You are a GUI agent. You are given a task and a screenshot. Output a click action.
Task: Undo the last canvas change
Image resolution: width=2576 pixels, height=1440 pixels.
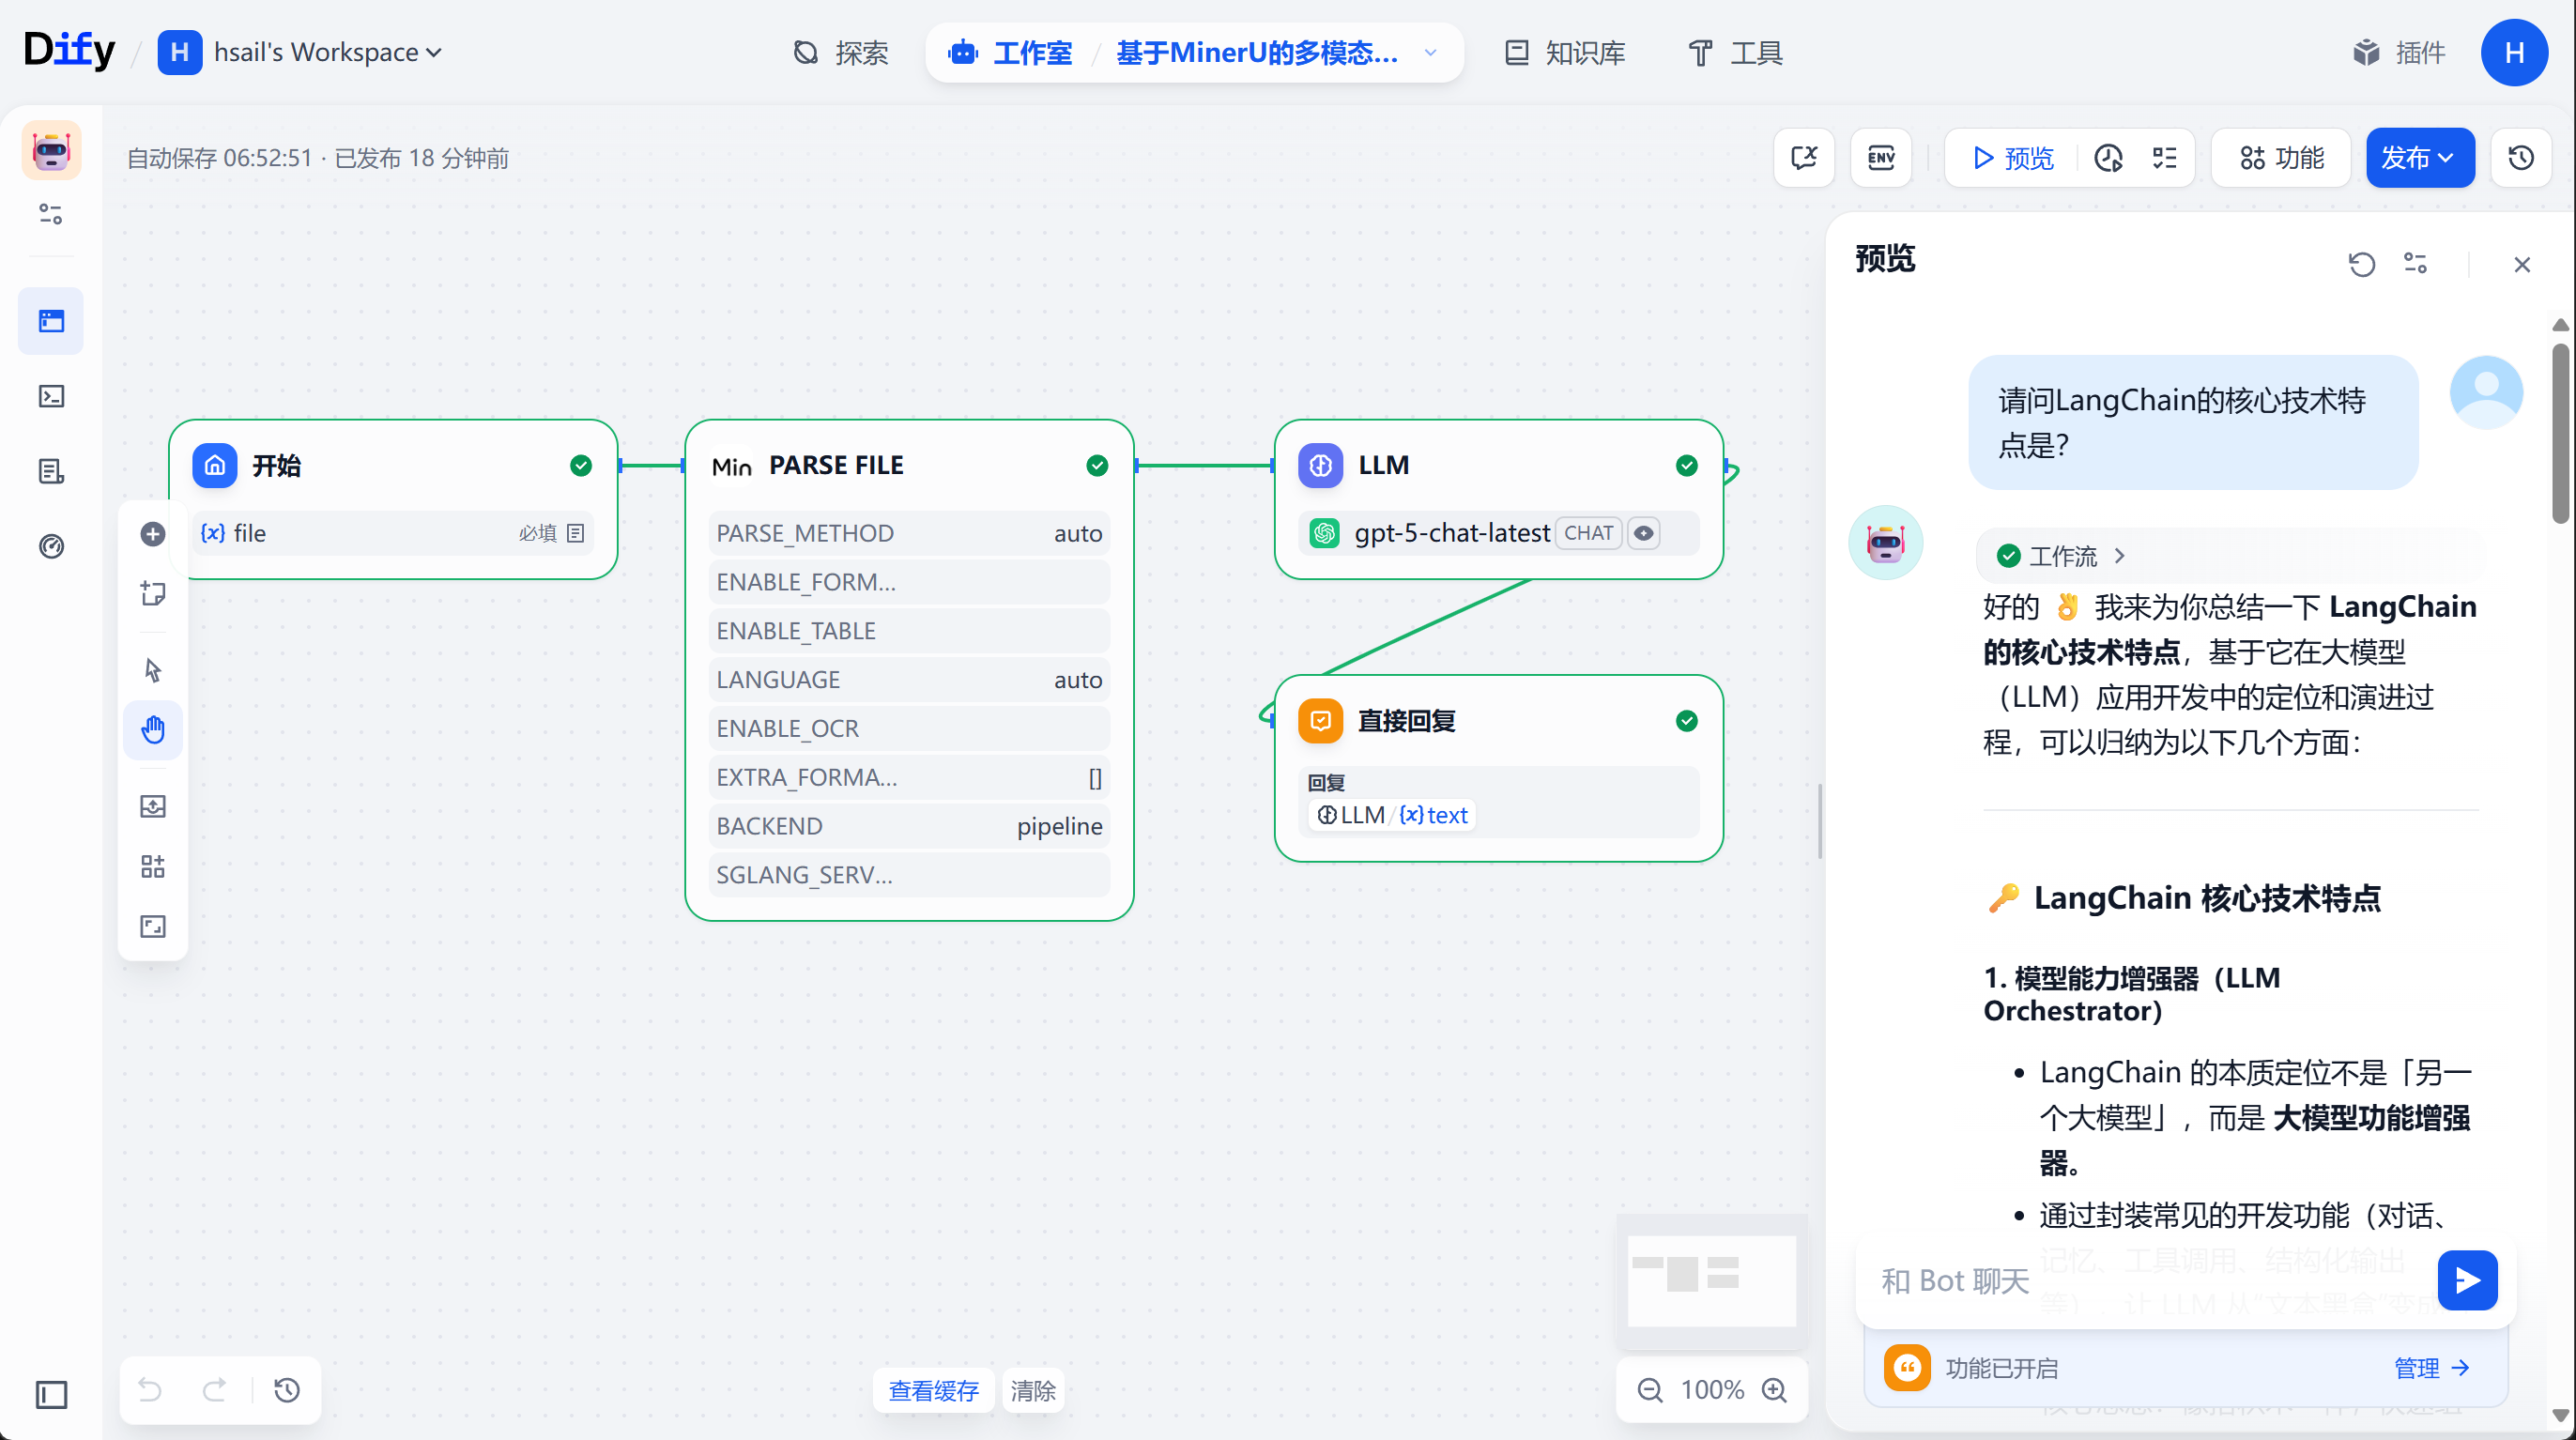click(150, 1390)
